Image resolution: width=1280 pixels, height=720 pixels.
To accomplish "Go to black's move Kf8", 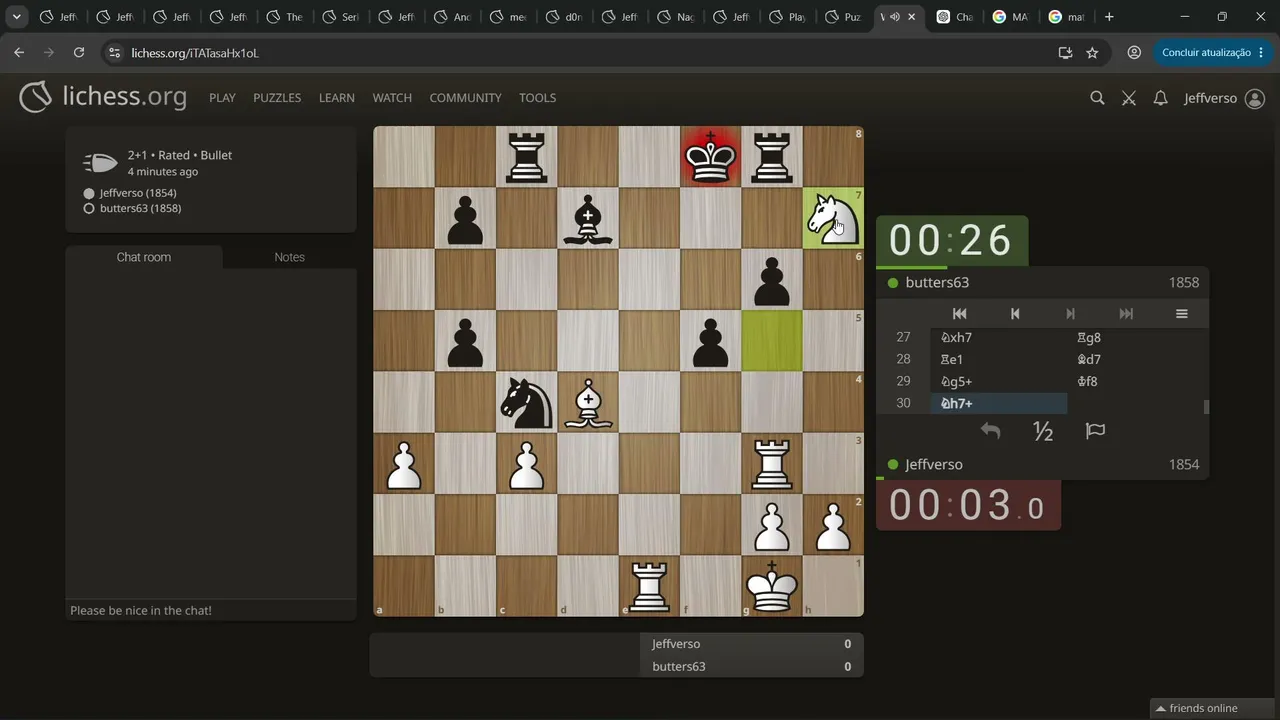I will tap(1135, 382).
